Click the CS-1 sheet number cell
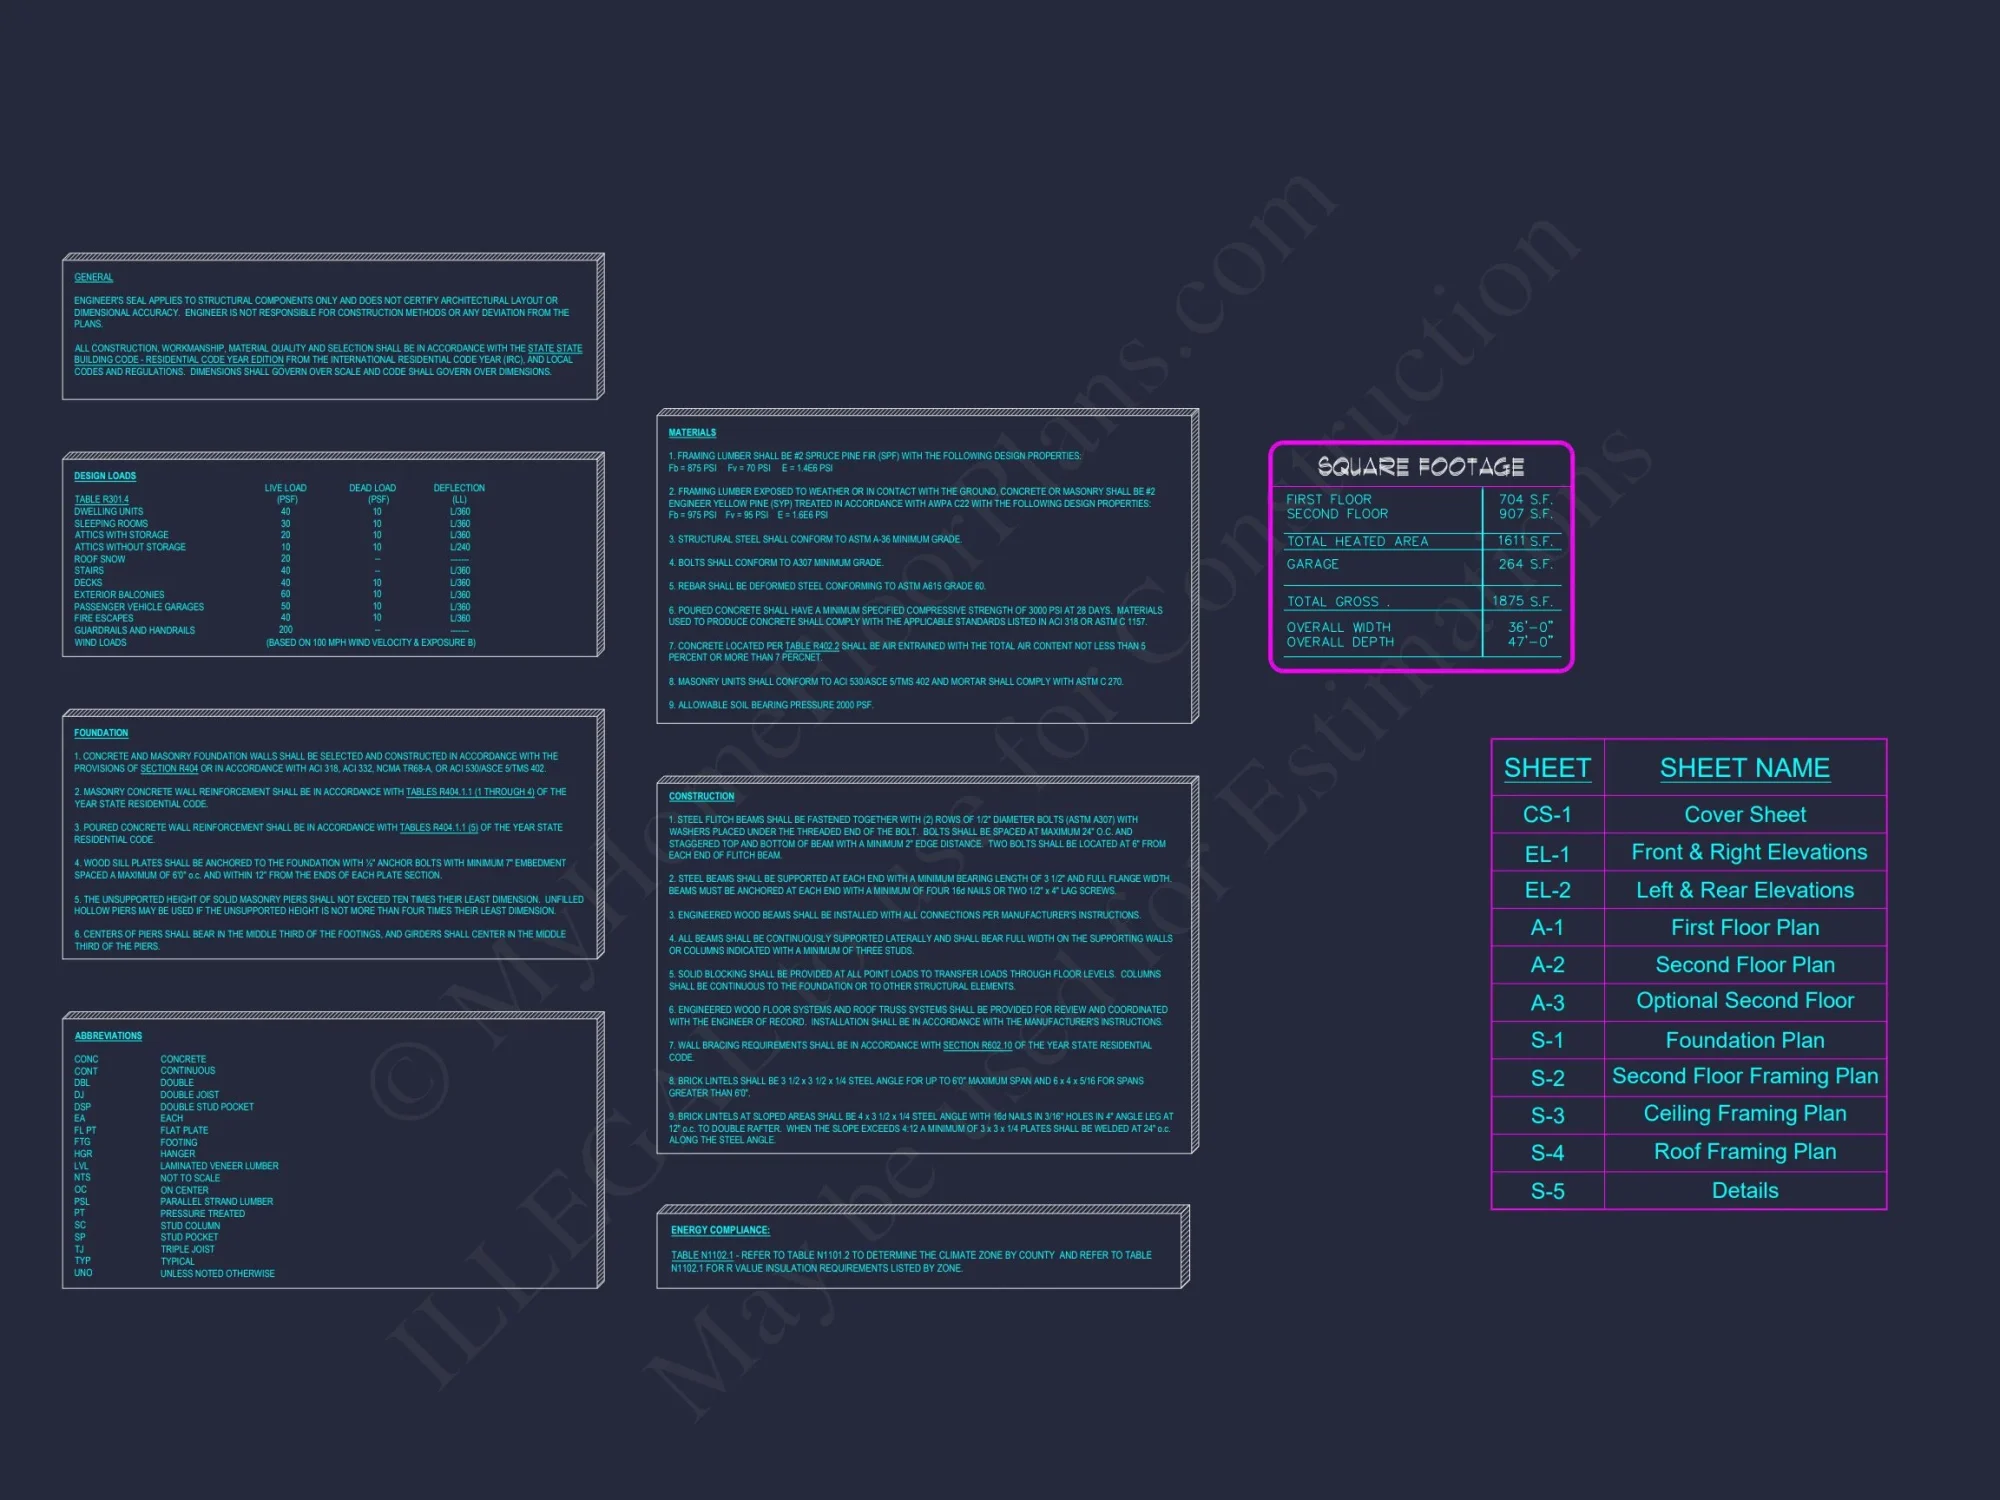Viewport: 2000px width, 1500px height. pos(1546,814)
